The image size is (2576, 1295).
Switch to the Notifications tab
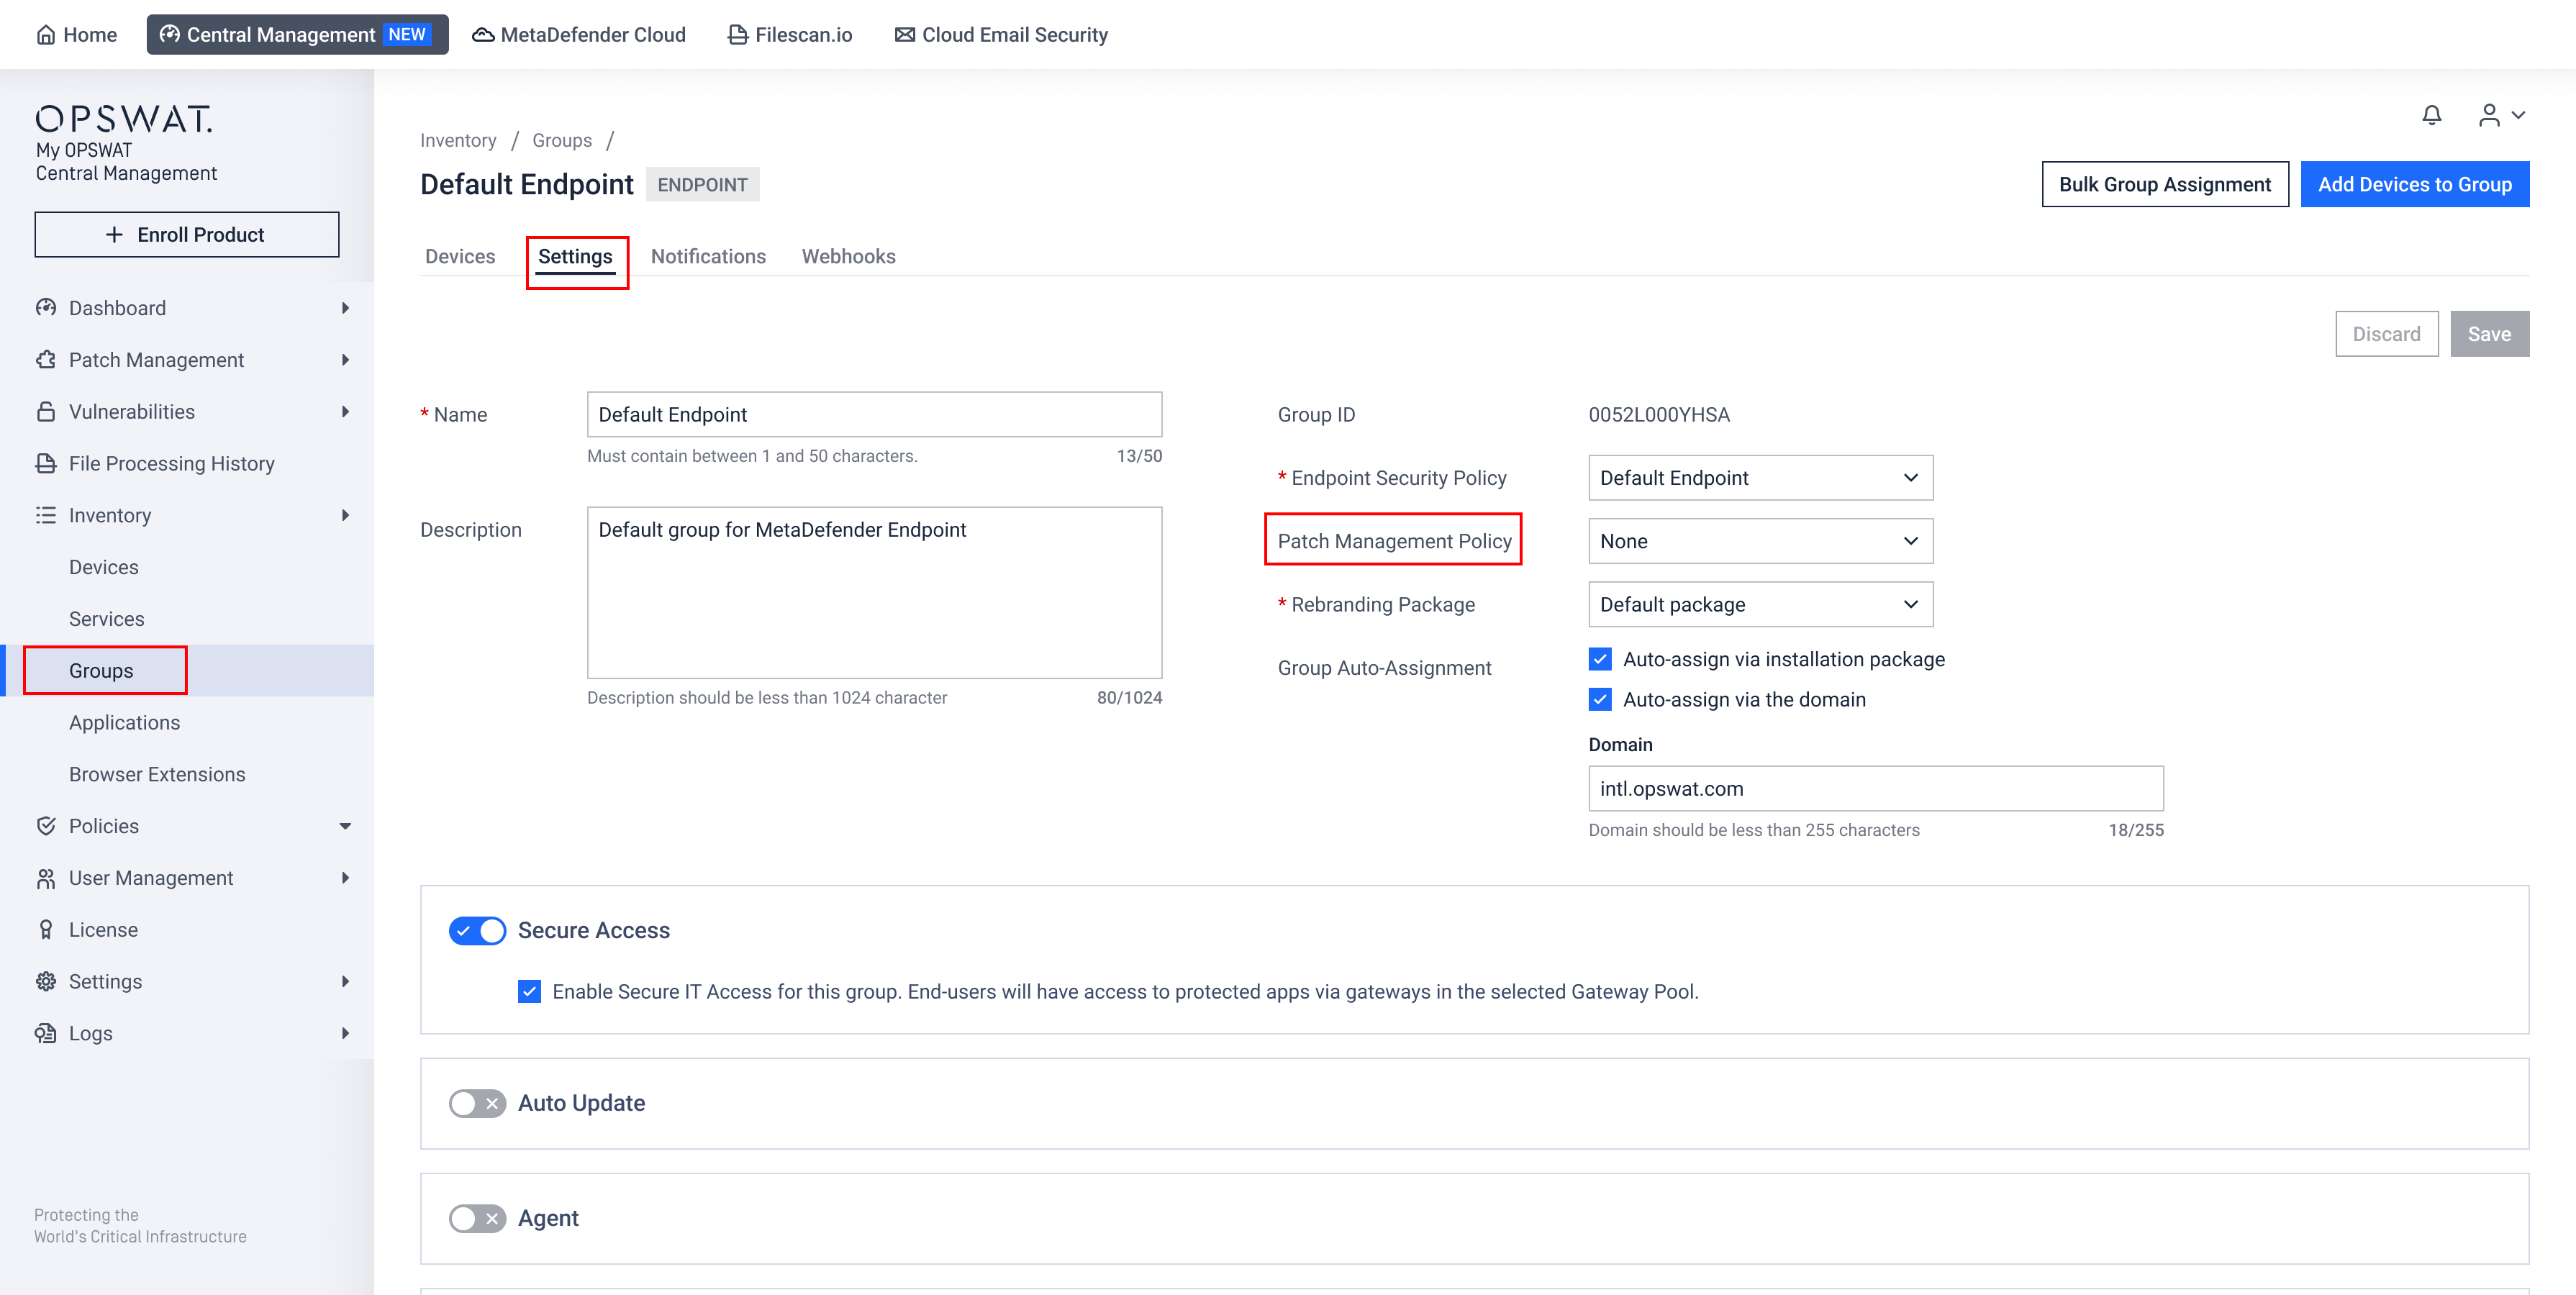[x=708, y=257]
